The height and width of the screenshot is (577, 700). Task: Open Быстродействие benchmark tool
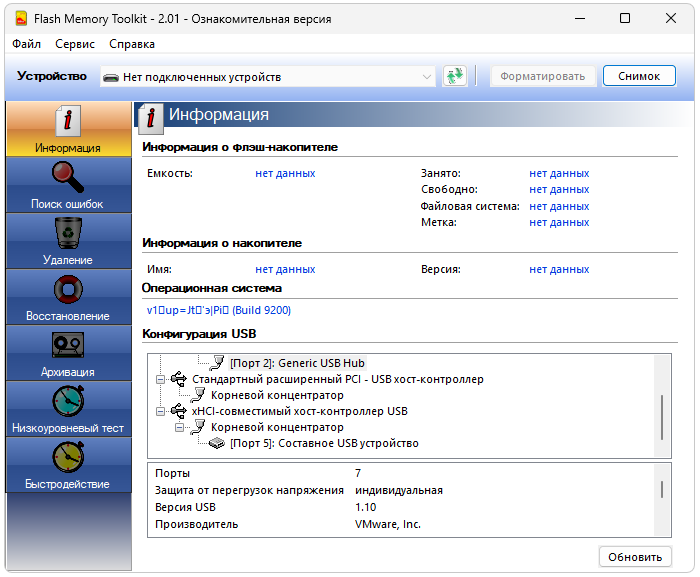[68, 465]
